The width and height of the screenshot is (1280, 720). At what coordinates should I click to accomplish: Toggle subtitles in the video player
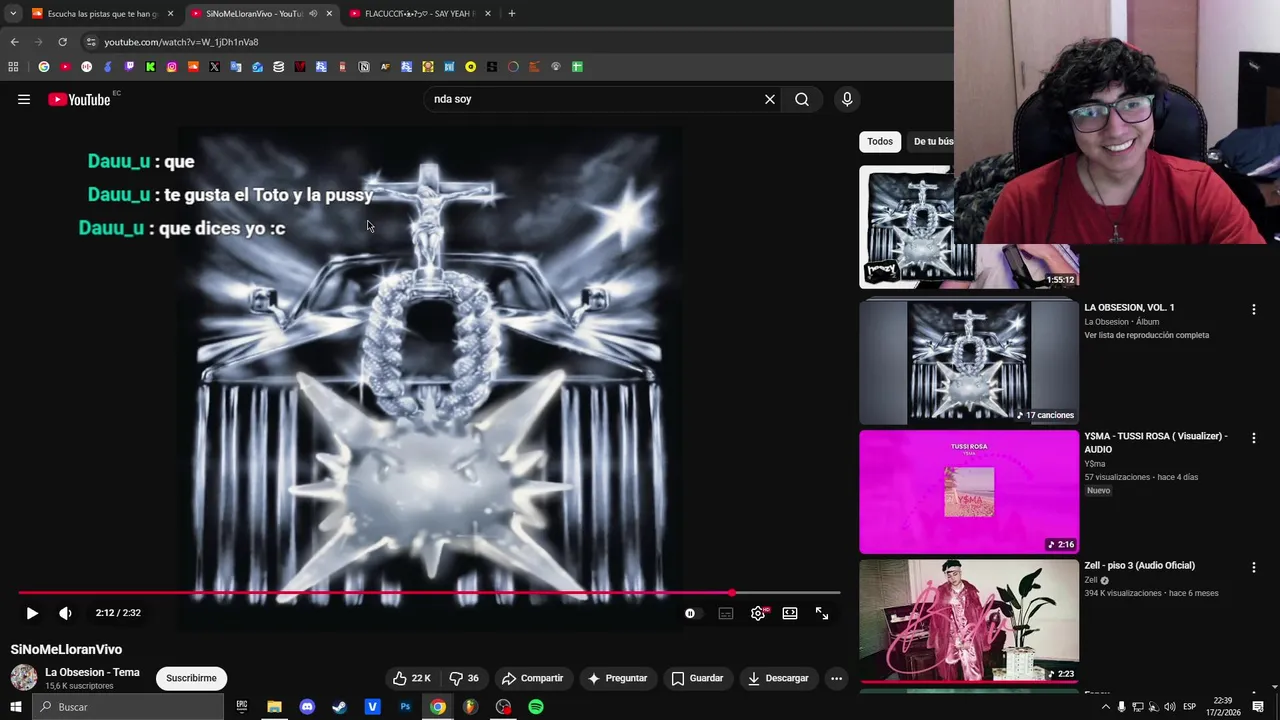pos(726,613)
